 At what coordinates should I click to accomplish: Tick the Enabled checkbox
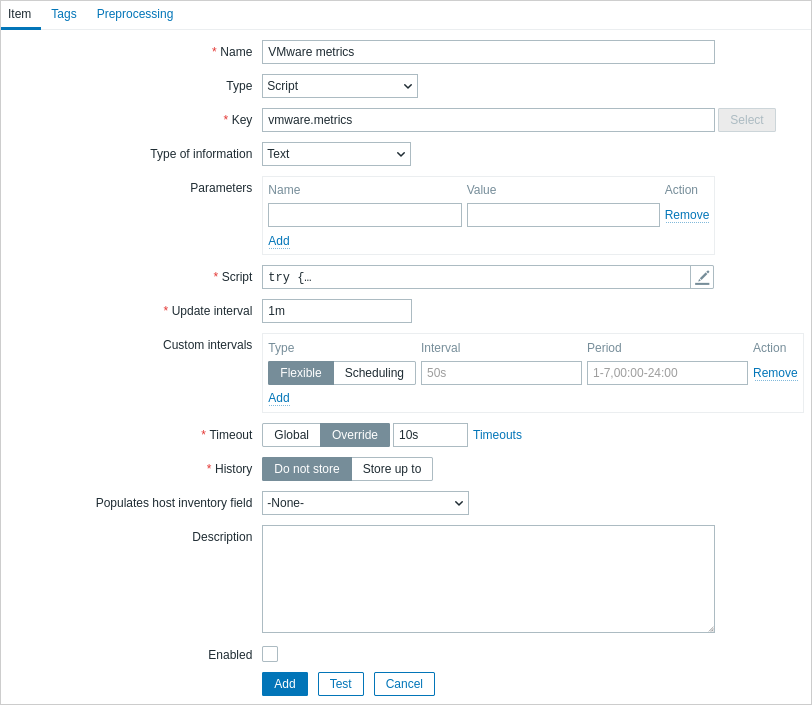[270, 654]
